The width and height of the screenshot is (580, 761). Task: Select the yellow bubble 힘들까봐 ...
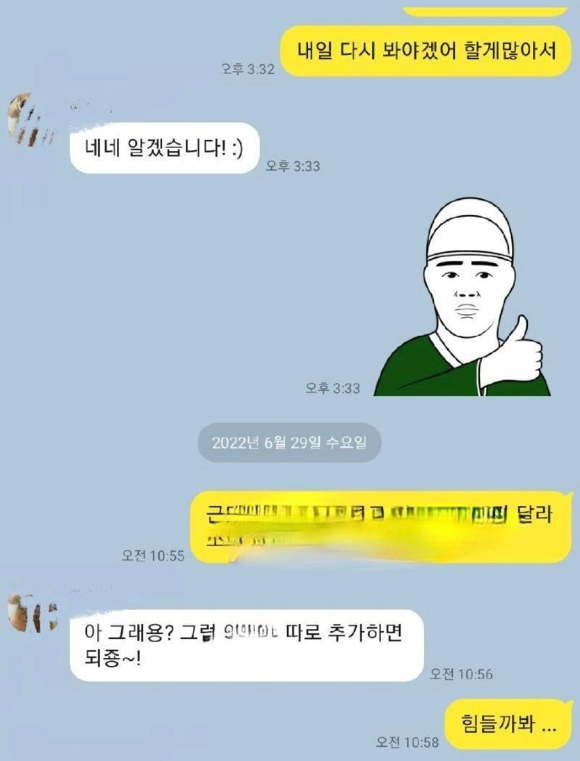(x=509, y=724)
